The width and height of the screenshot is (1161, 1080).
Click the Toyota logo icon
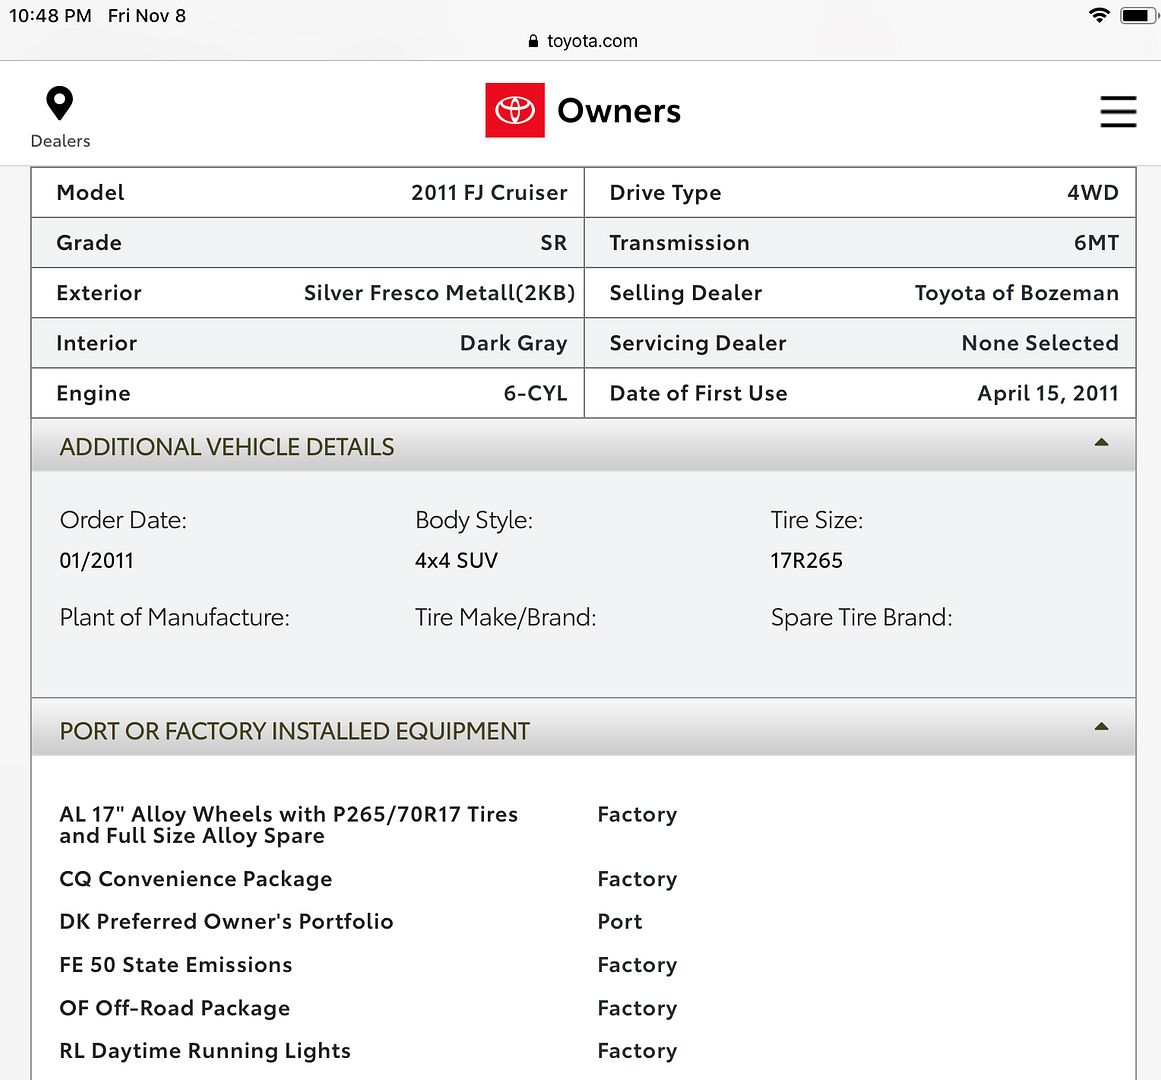coord(515,110)
